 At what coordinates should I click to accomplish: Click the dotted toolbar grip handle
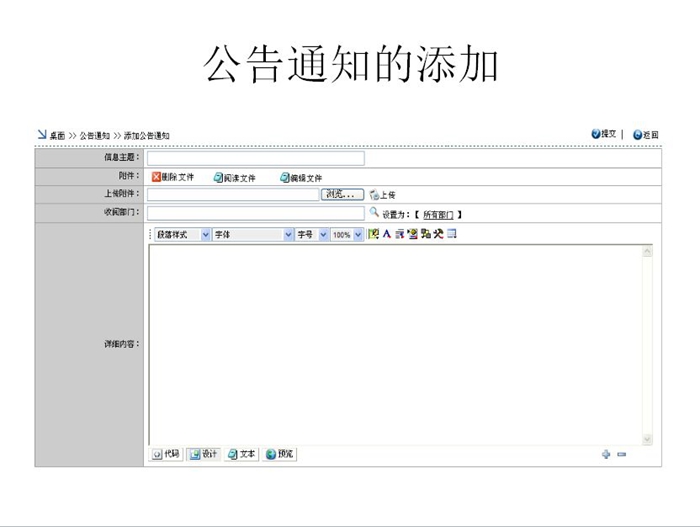150,234
